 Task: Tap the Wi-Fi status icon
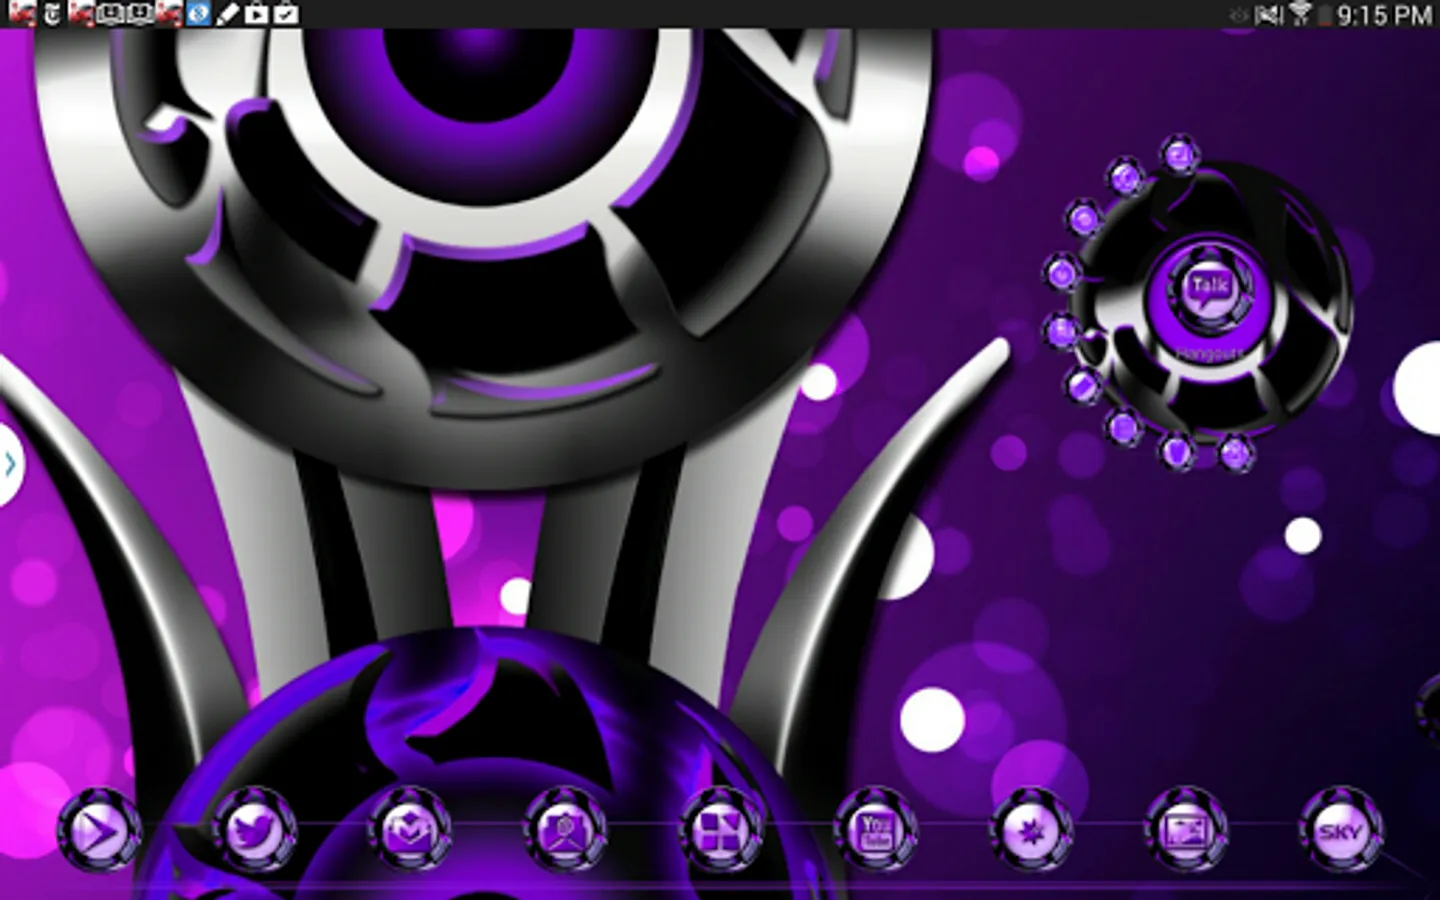click(x=1300, y=14)
